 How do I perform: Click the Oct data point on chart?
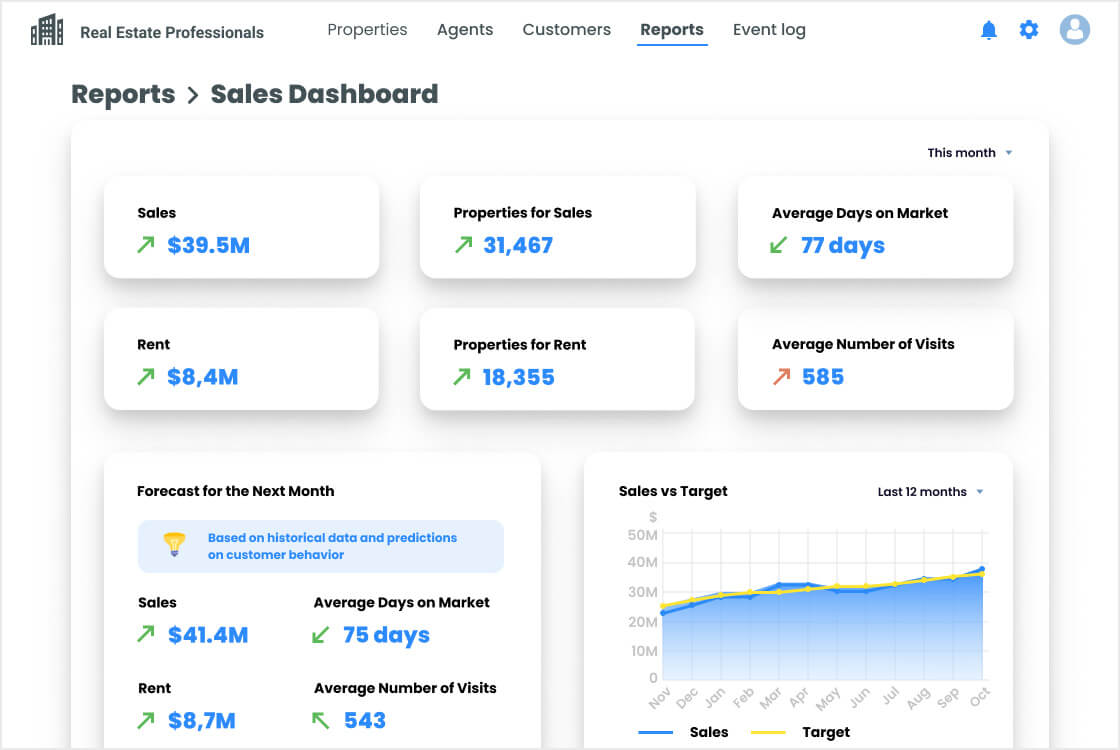tap(981, 569)
